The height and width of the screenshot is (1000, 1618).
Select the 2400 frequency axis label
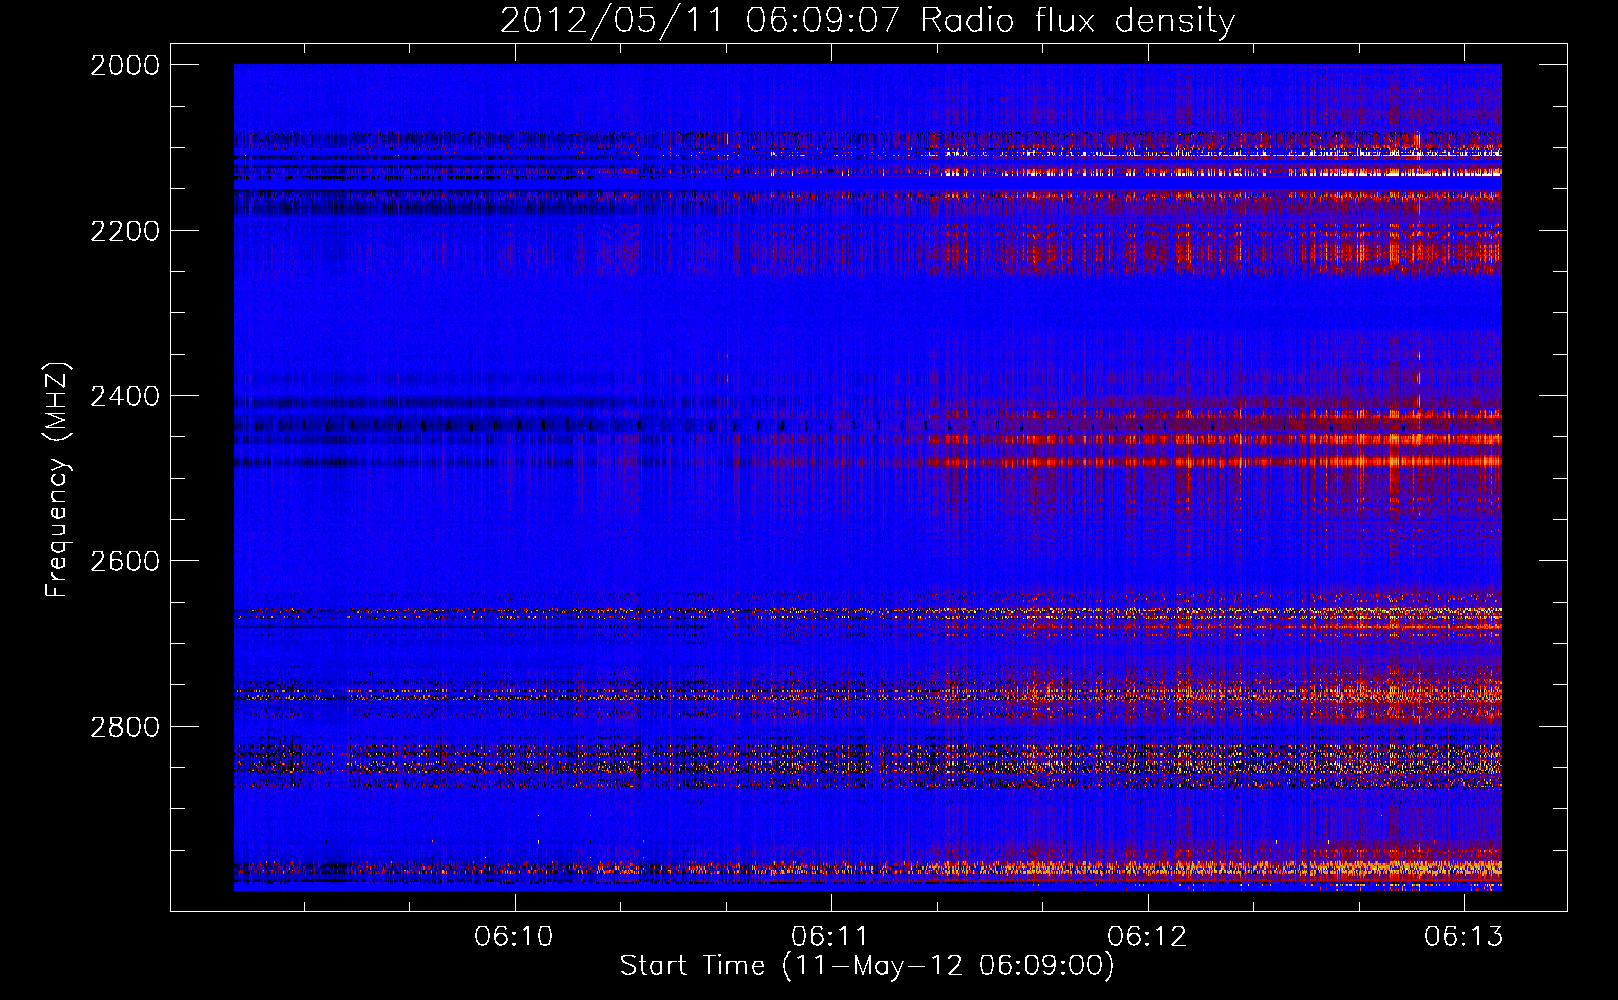(124, 396)
